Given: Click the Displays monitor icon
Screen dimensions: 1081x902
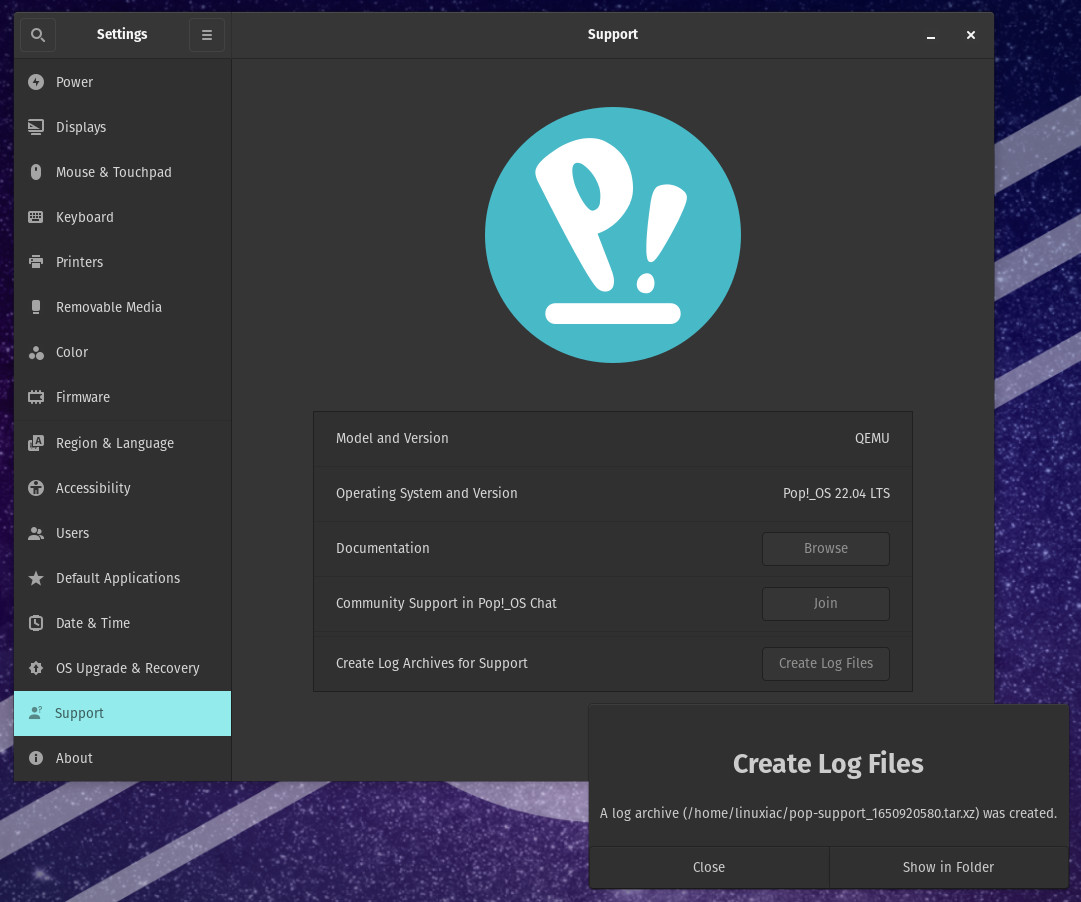Looking at the screenshot, I should pyautogui.click(x=36, y=127).
